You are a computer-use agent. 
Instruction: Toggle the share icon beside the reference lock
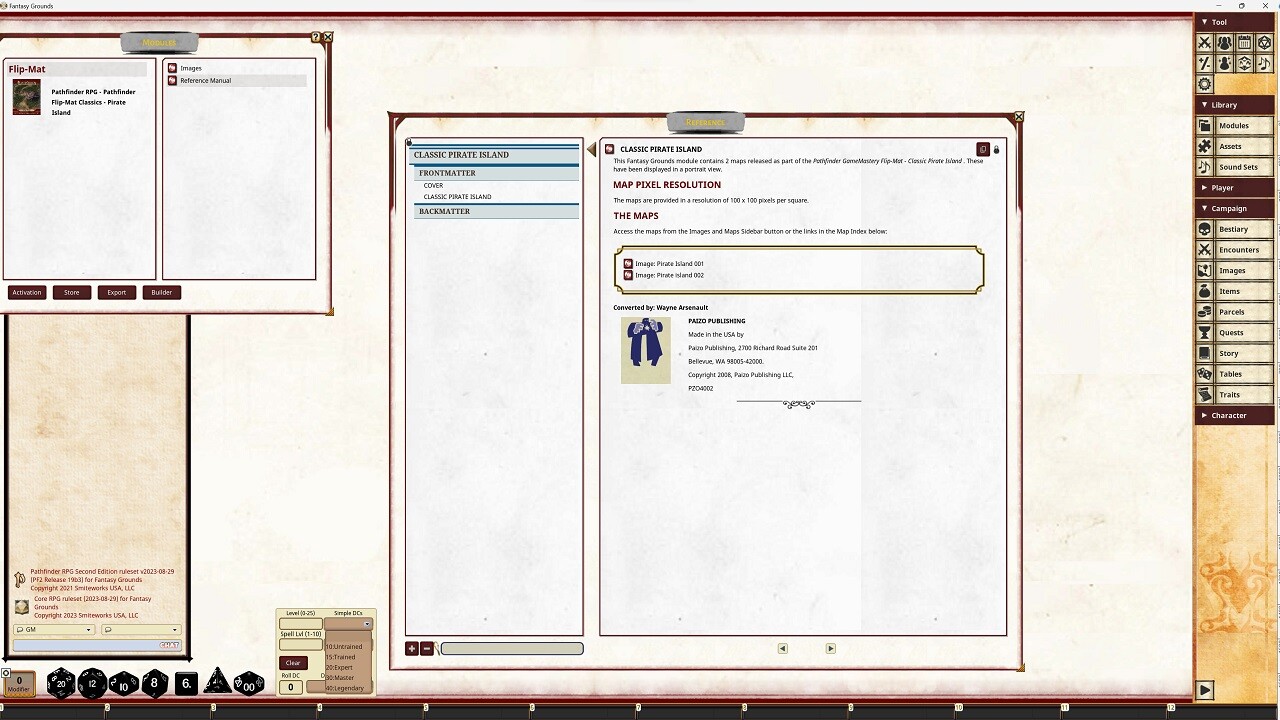click(983, 148)
